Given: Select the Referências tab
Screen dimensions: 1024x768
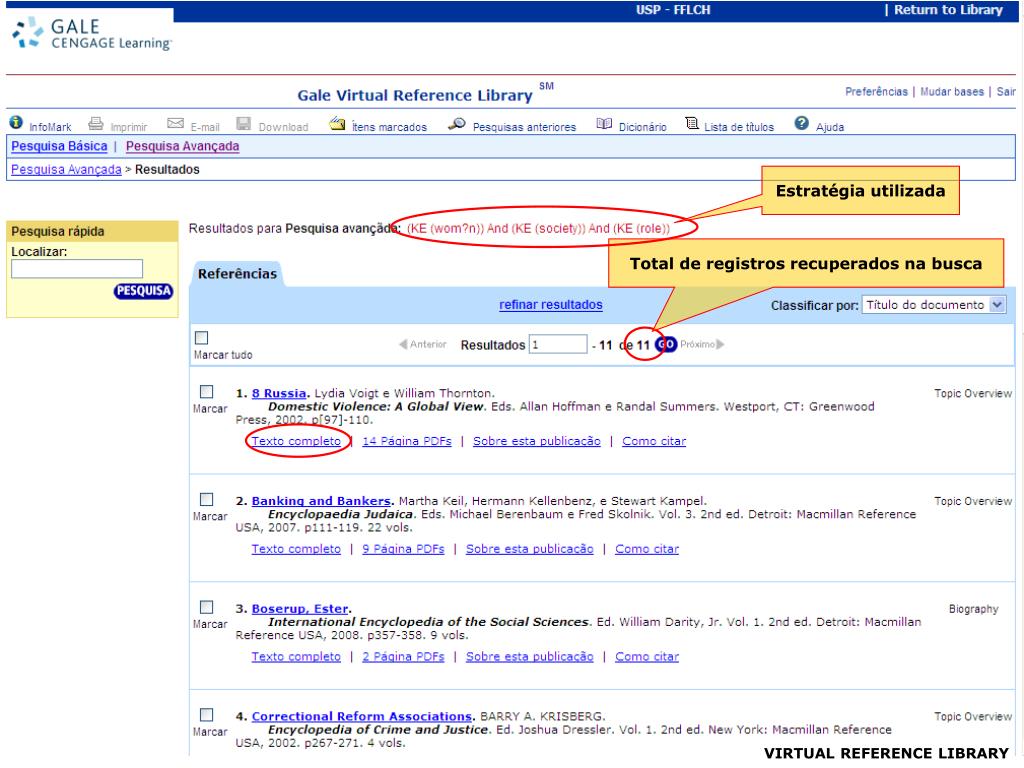Looking at the screenshot, I should [237, 274].
